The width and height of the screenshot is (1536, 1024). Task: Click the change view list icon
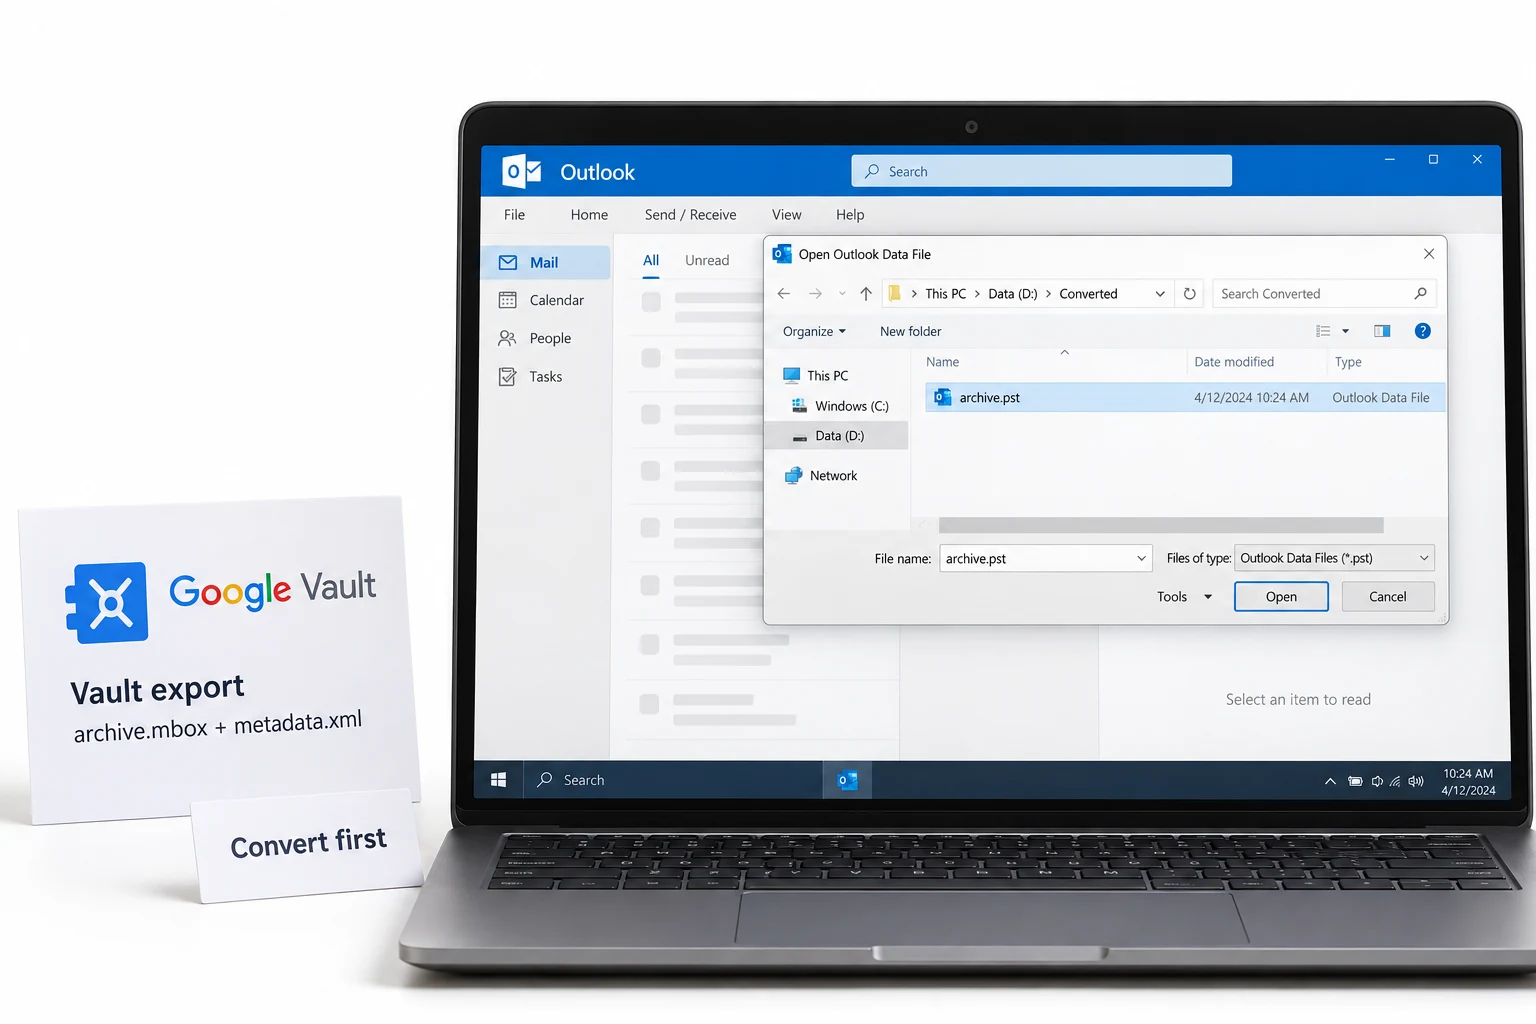tap(1323, 331)
